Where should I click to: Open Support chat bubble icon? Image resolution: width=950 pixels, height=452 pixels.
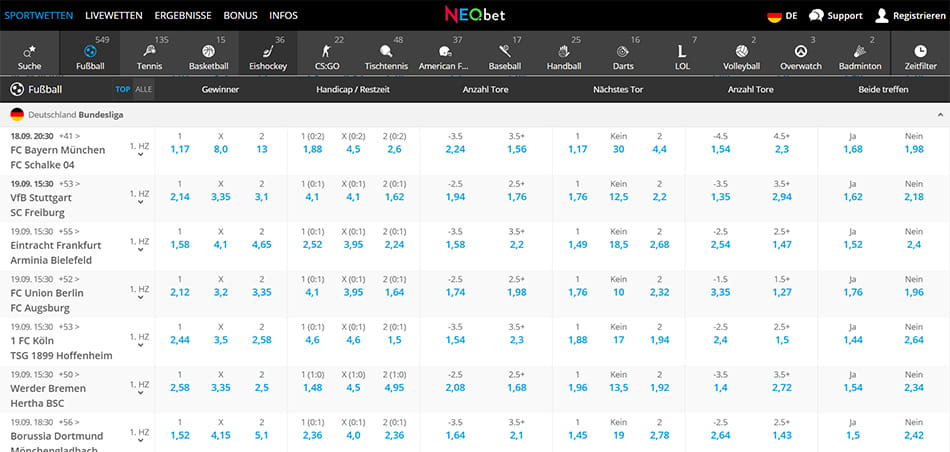click(x=816, y=16)
